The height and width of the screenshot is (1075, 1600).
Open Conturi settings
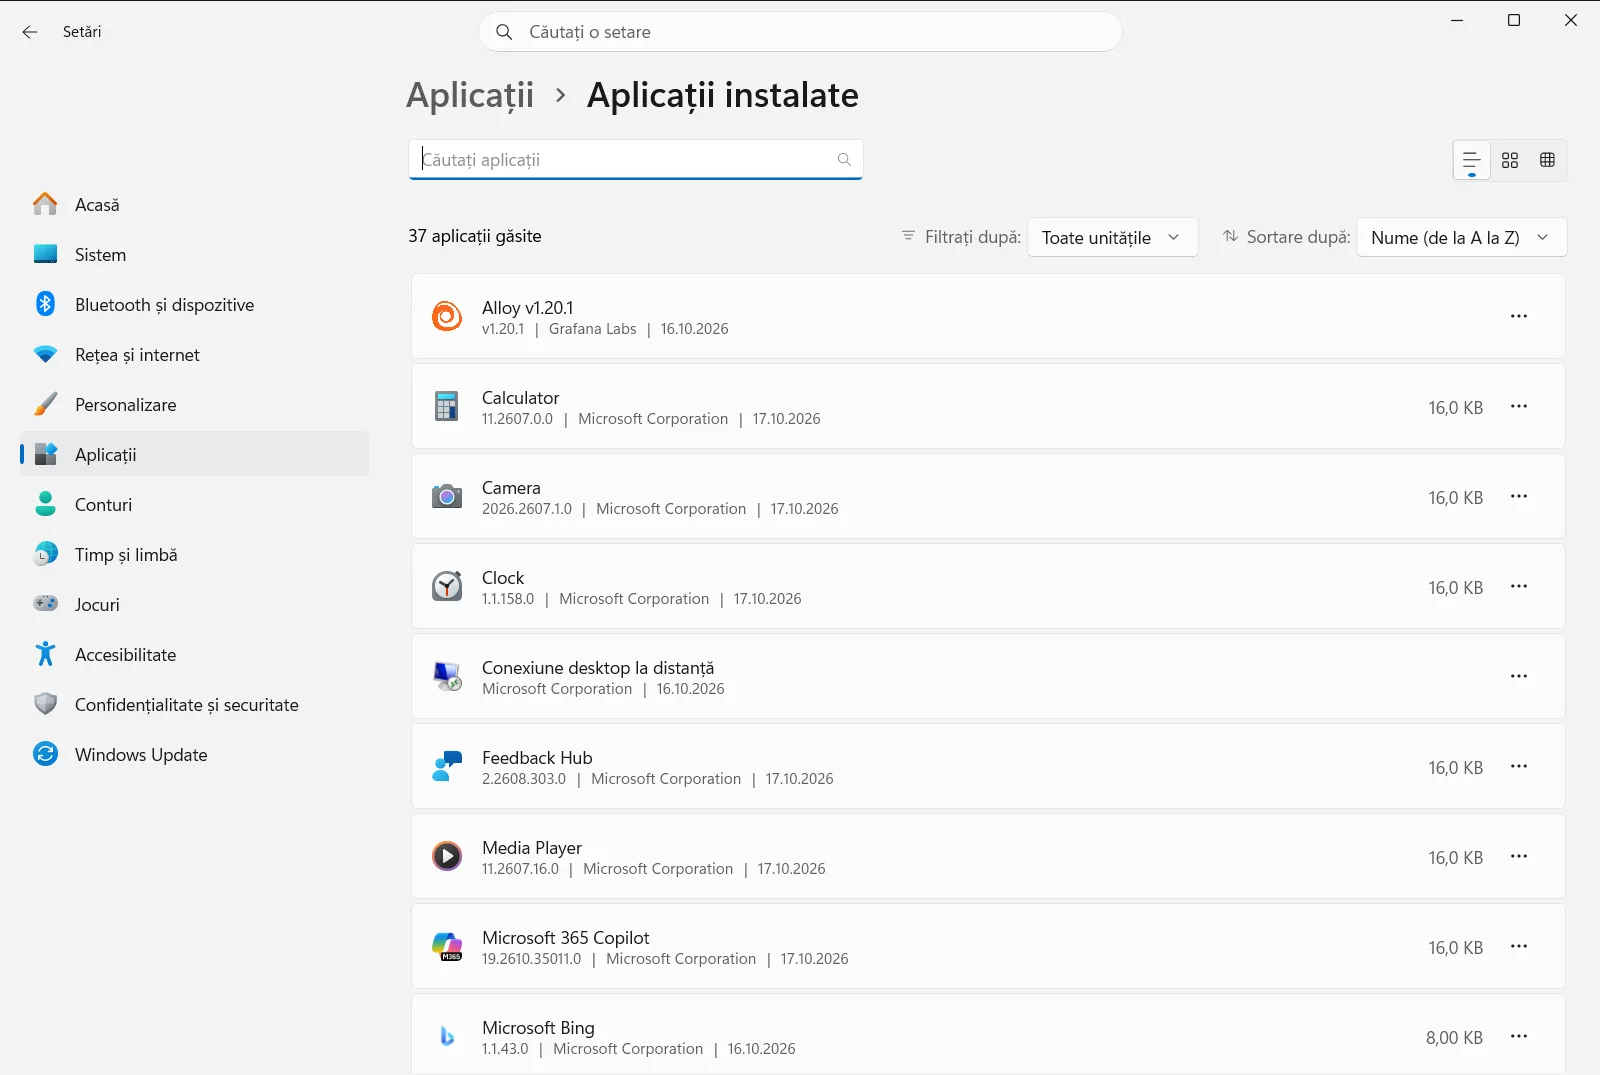195,504
